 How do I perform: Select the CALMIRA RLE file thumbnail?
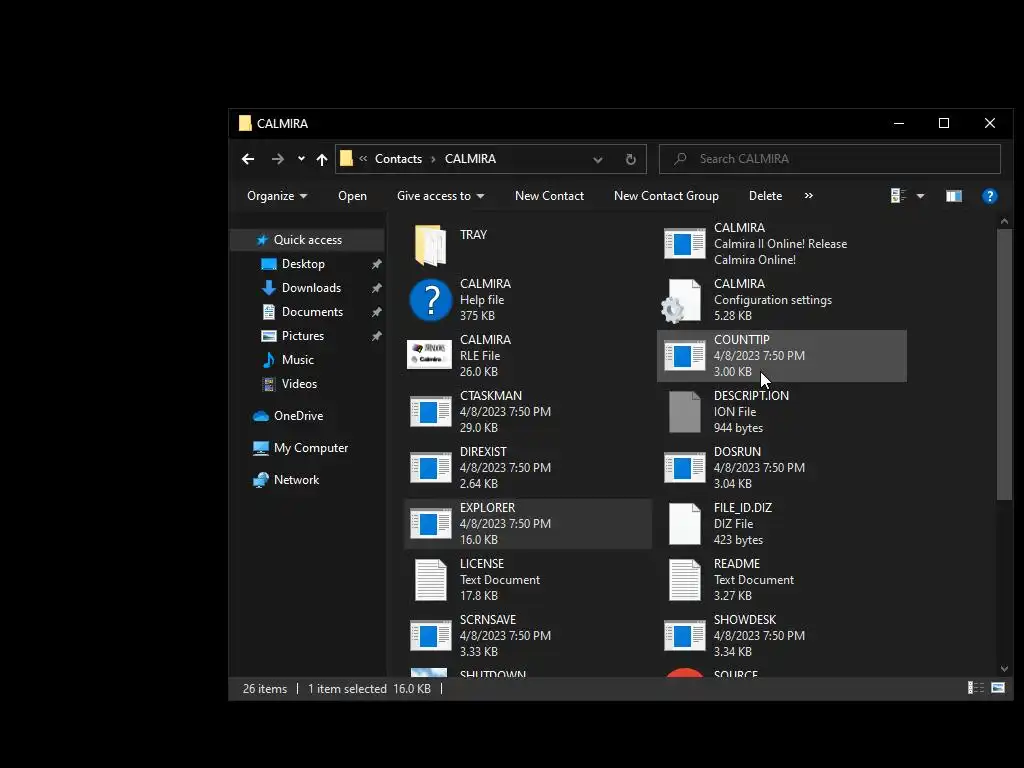[429, 355]
